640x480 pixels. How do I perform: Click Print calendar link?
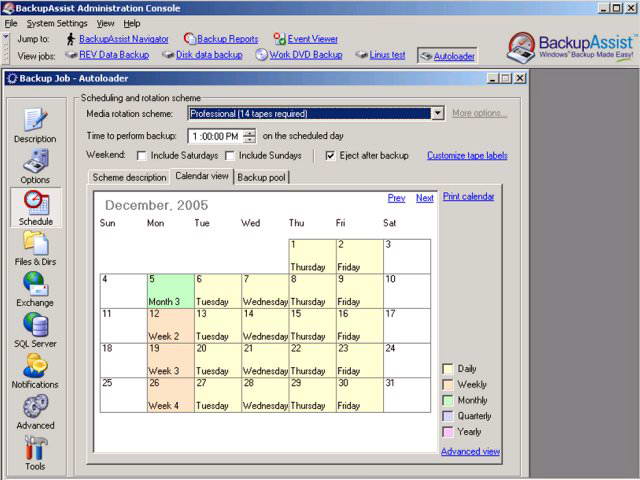pyautogui.click(x=468, y=196)
